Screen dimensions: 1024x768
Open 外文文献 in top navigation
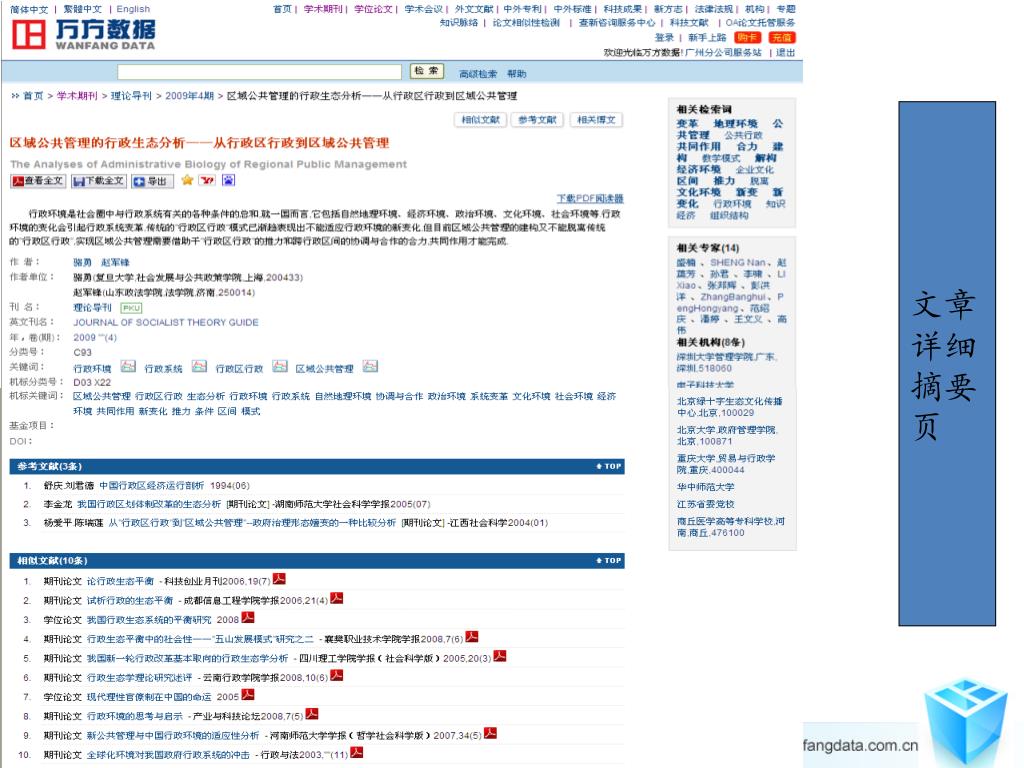point(474,9)
